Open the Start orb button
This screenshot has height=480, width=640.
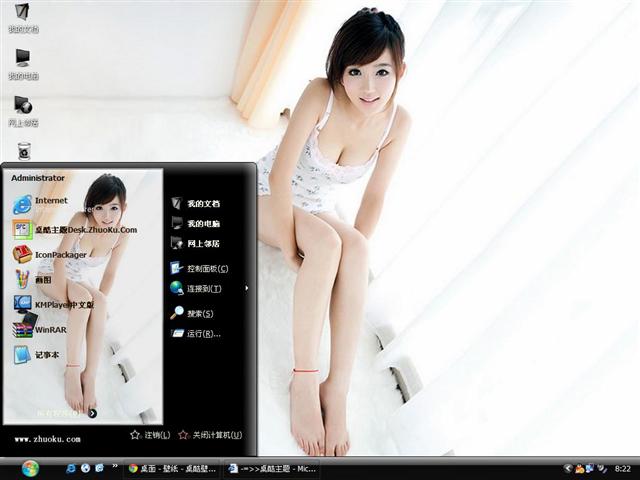[30, 469]
